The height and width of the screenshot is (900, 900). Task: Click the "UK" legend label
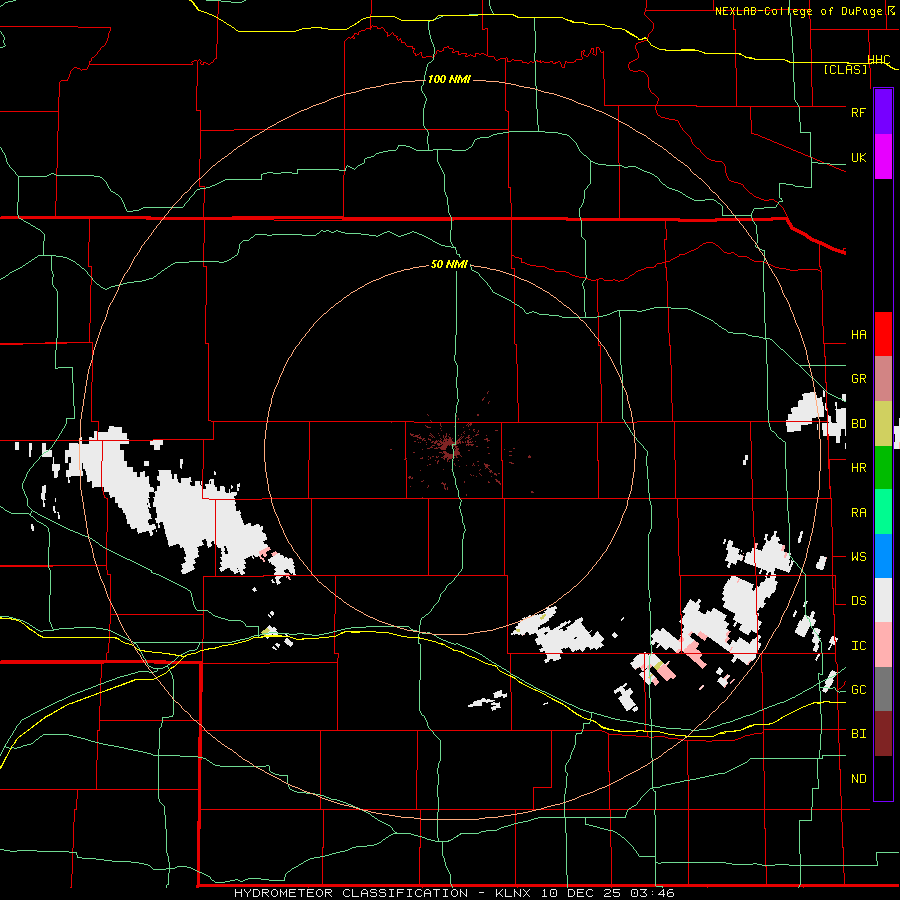pos(858,158)
